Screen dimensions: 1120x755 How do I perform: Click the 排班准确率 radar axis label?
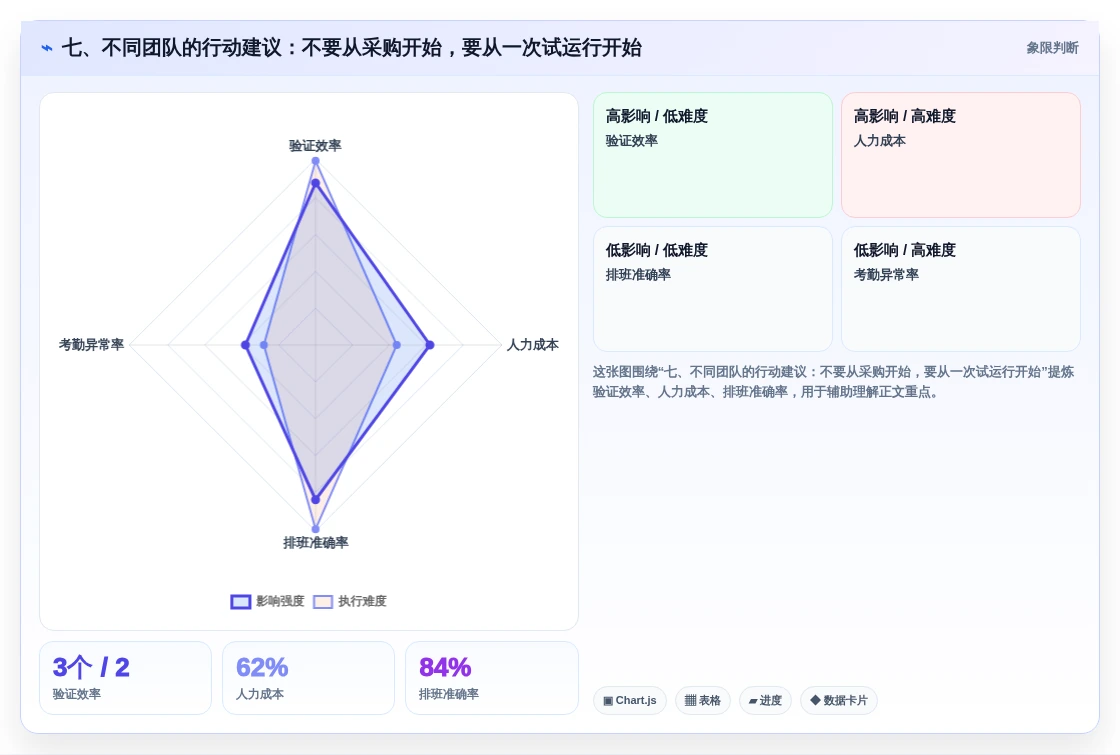[316, 543]
